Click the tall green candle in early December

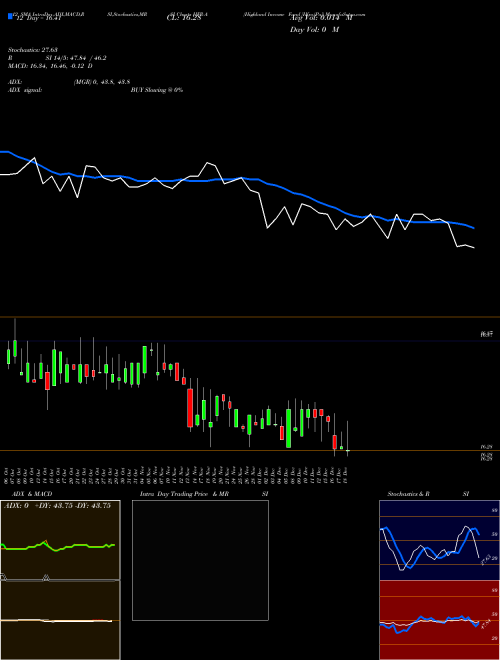pos(289,428)
